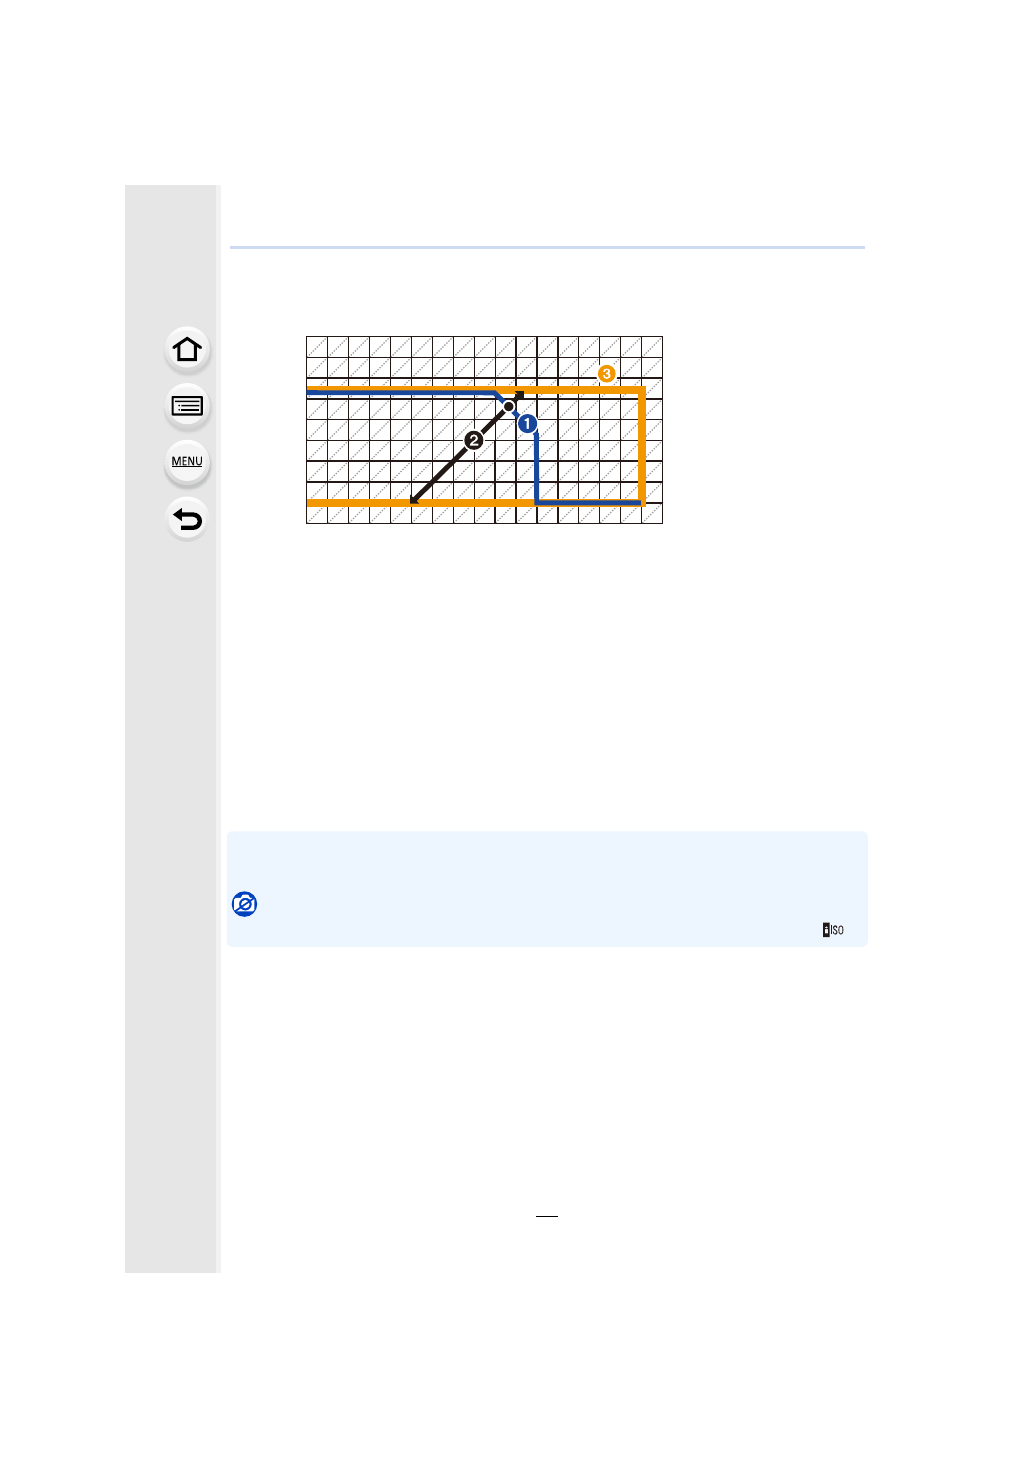The image size is (1032, 1458).
Task: Click the black dot on the chart
Action: click(x=509, y=407)
